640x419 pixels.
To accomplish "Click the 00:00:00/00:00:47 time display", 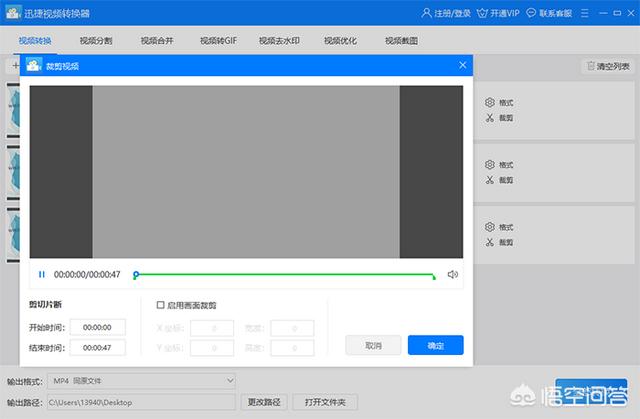I will [x=87, y=275].
